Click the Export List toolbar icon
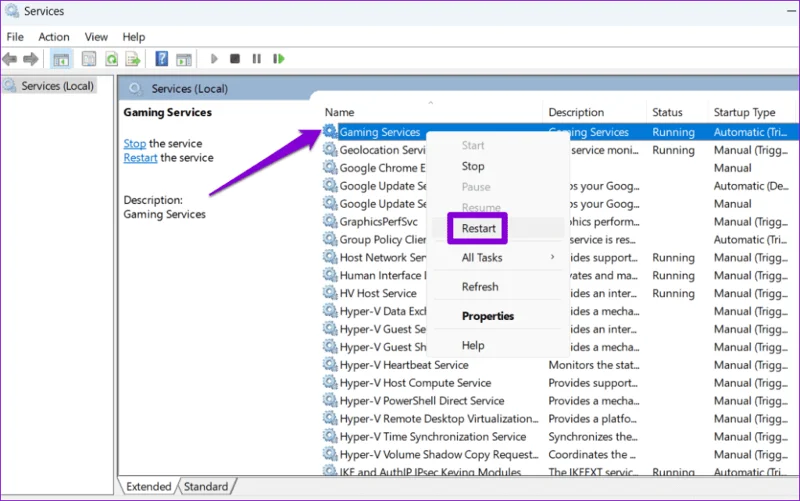Viewport: 800px width, 501px height. (x=133, y=59)
